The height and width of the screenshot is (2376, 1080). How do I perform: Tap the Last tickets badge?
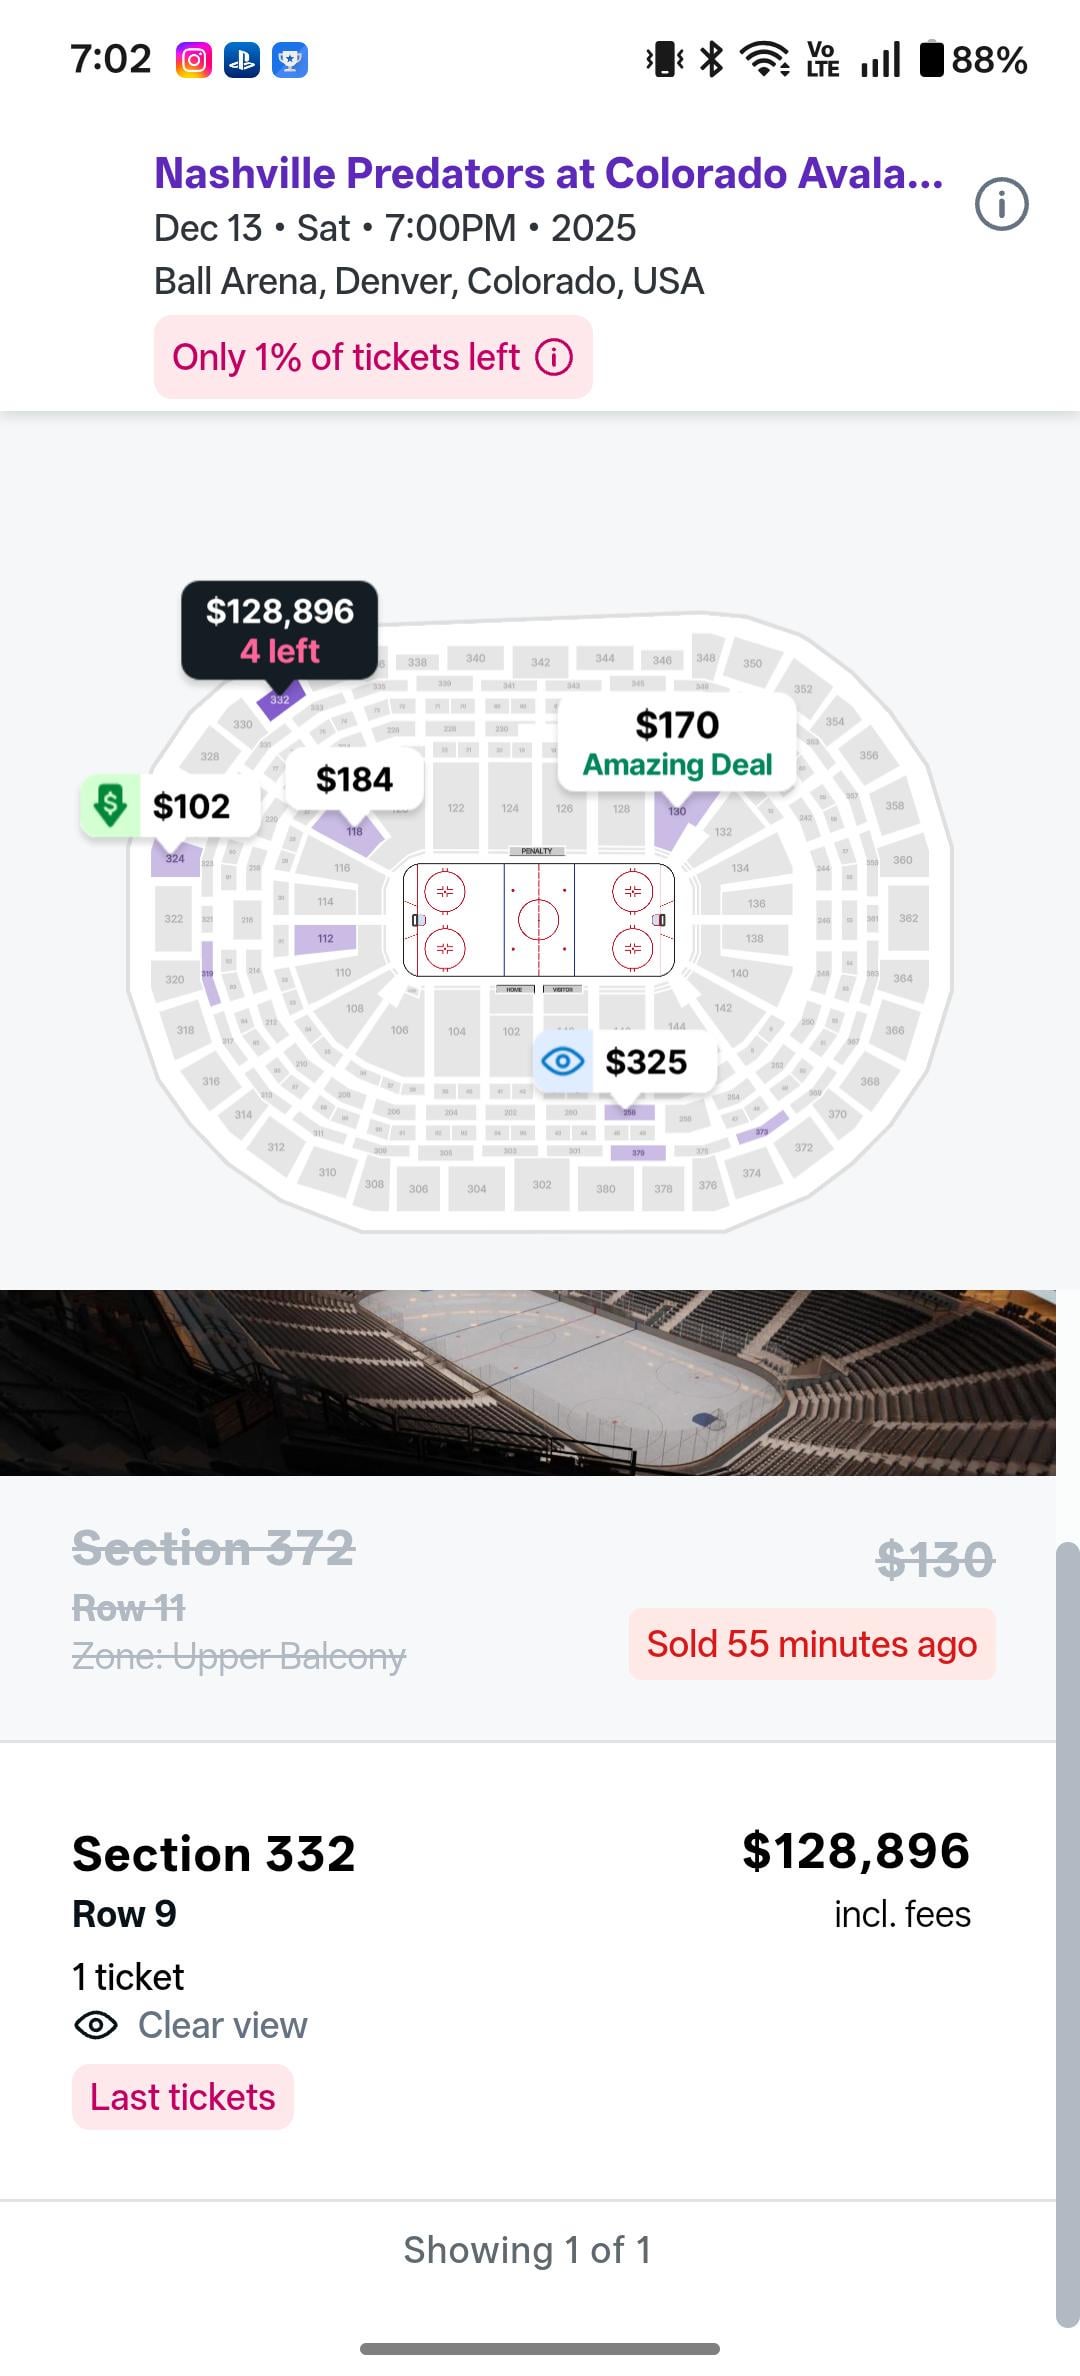pyautogui.click(x=183, y=2097)
